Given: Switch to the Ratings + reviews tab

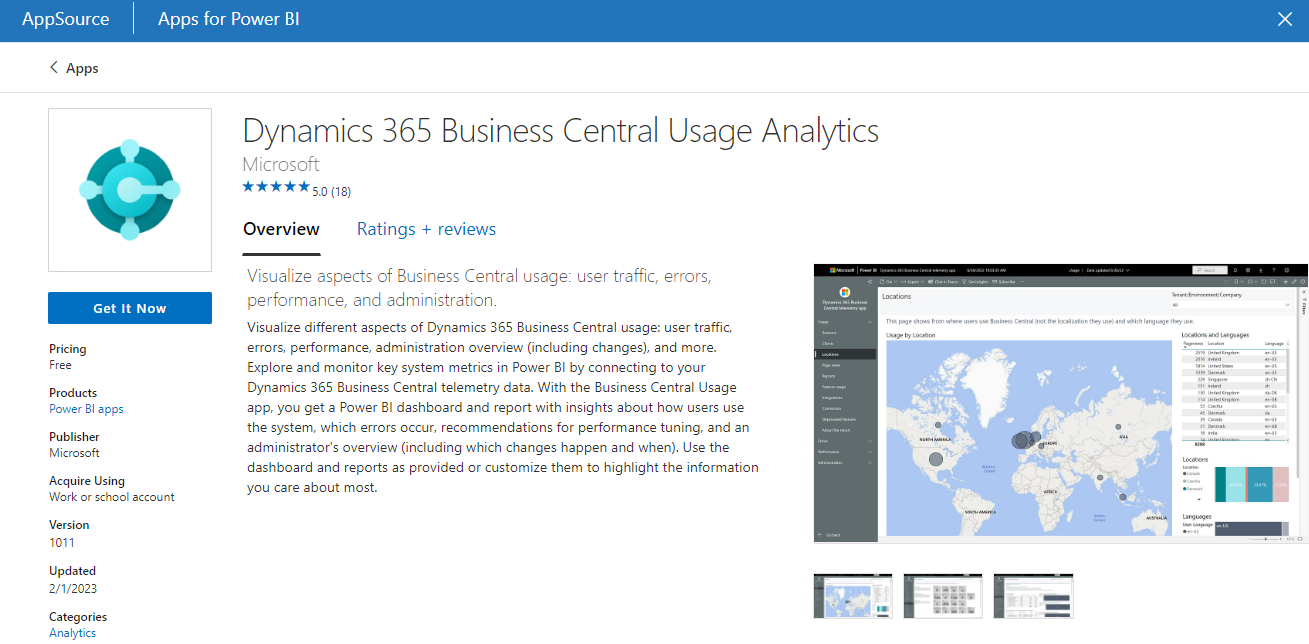Looking at the screenshot, I should tap(426, 229).
